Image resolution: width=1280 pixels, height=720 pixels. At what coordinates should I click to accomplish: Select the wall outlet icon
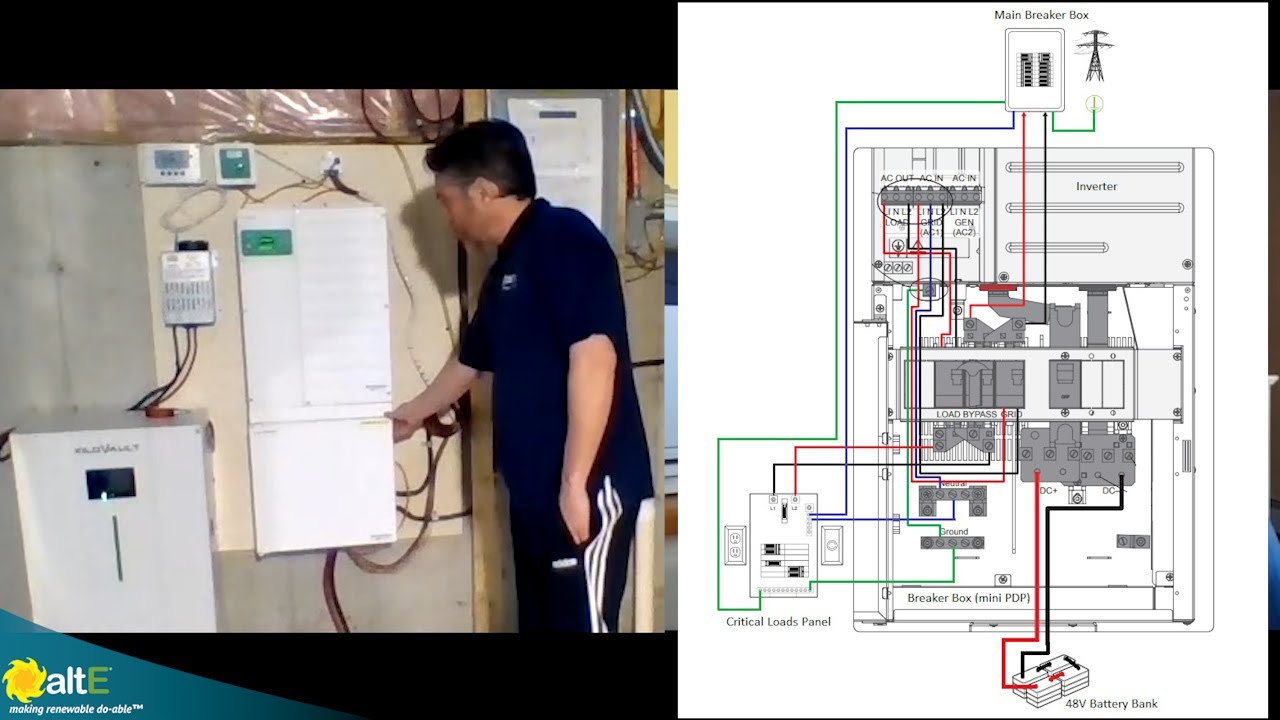tap(735, 546)
